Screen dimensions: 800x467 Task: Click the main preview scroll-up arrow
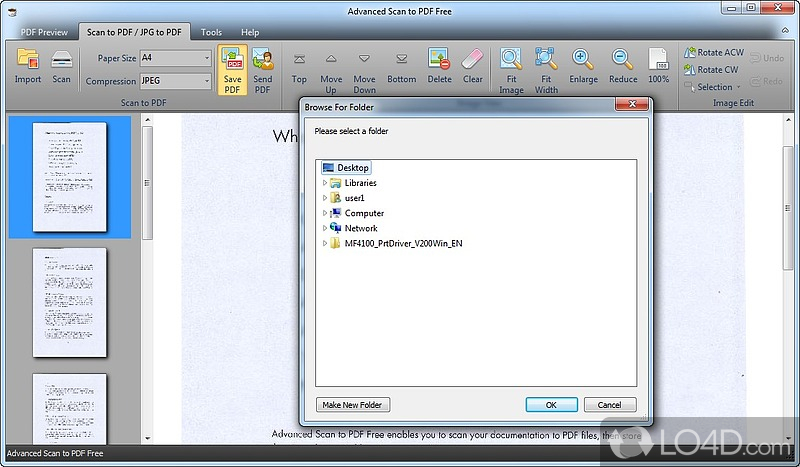(789, 120)
